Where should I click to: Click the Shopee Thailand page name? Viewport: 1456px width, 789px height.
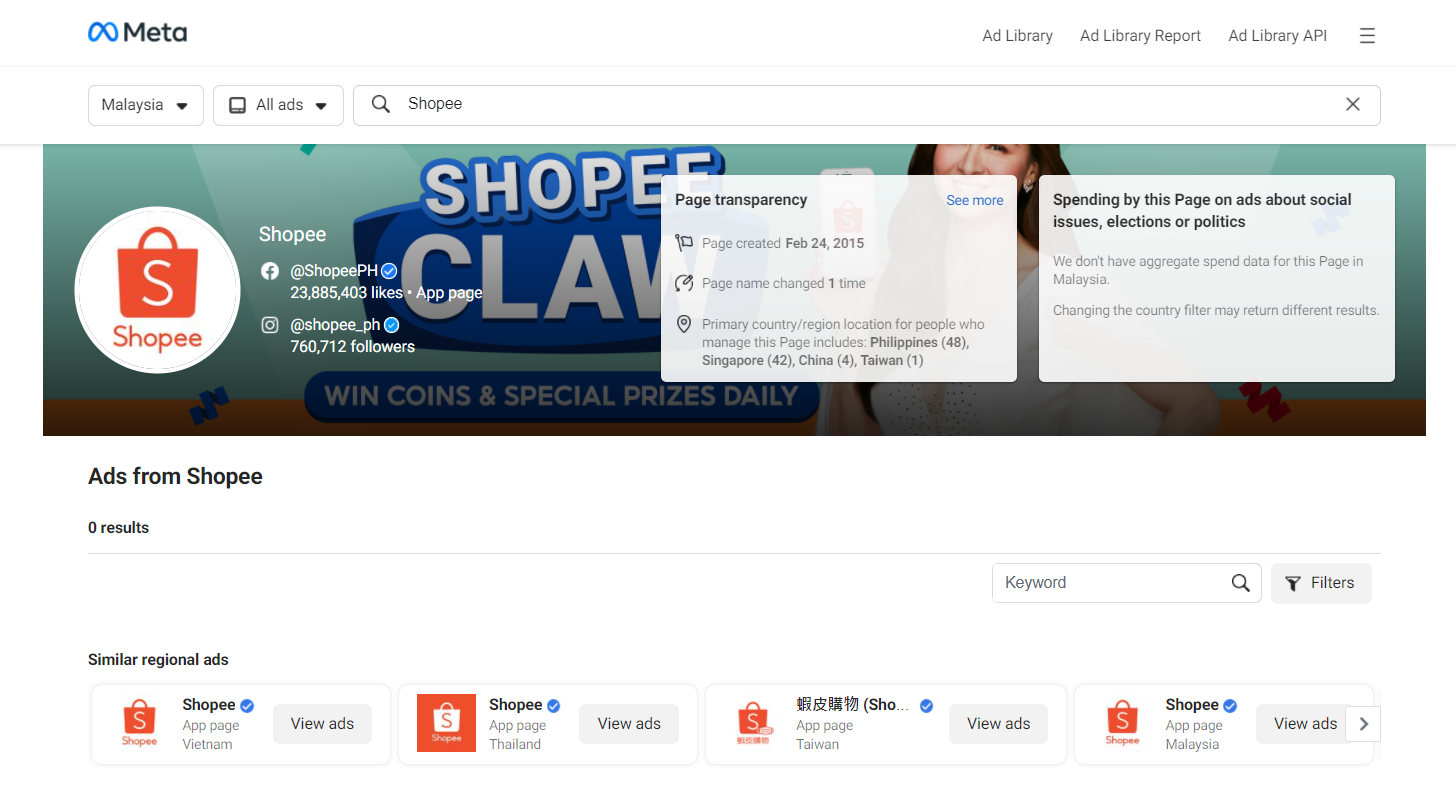(x=515, y=705)
